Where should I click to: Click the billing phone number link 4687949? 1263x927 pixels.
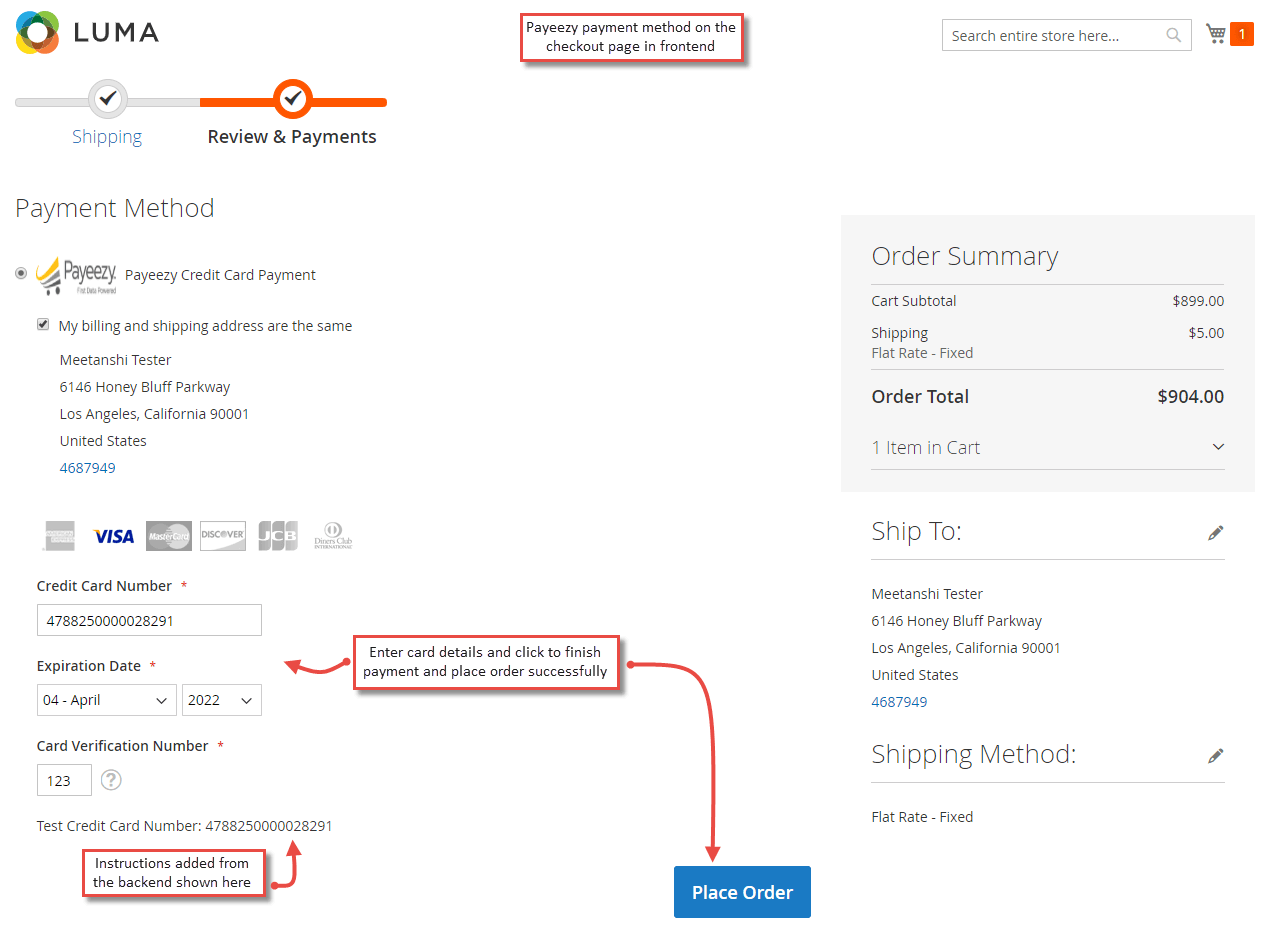tap(88, 468)
